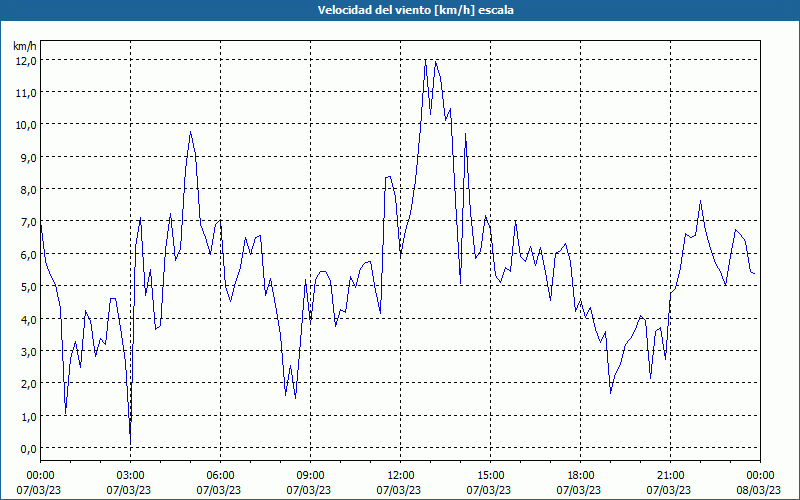Screen dimensions: 800x500
Task: Click the 18:00 time axis label
Action: pyautogui.click(x=581, y=476)
